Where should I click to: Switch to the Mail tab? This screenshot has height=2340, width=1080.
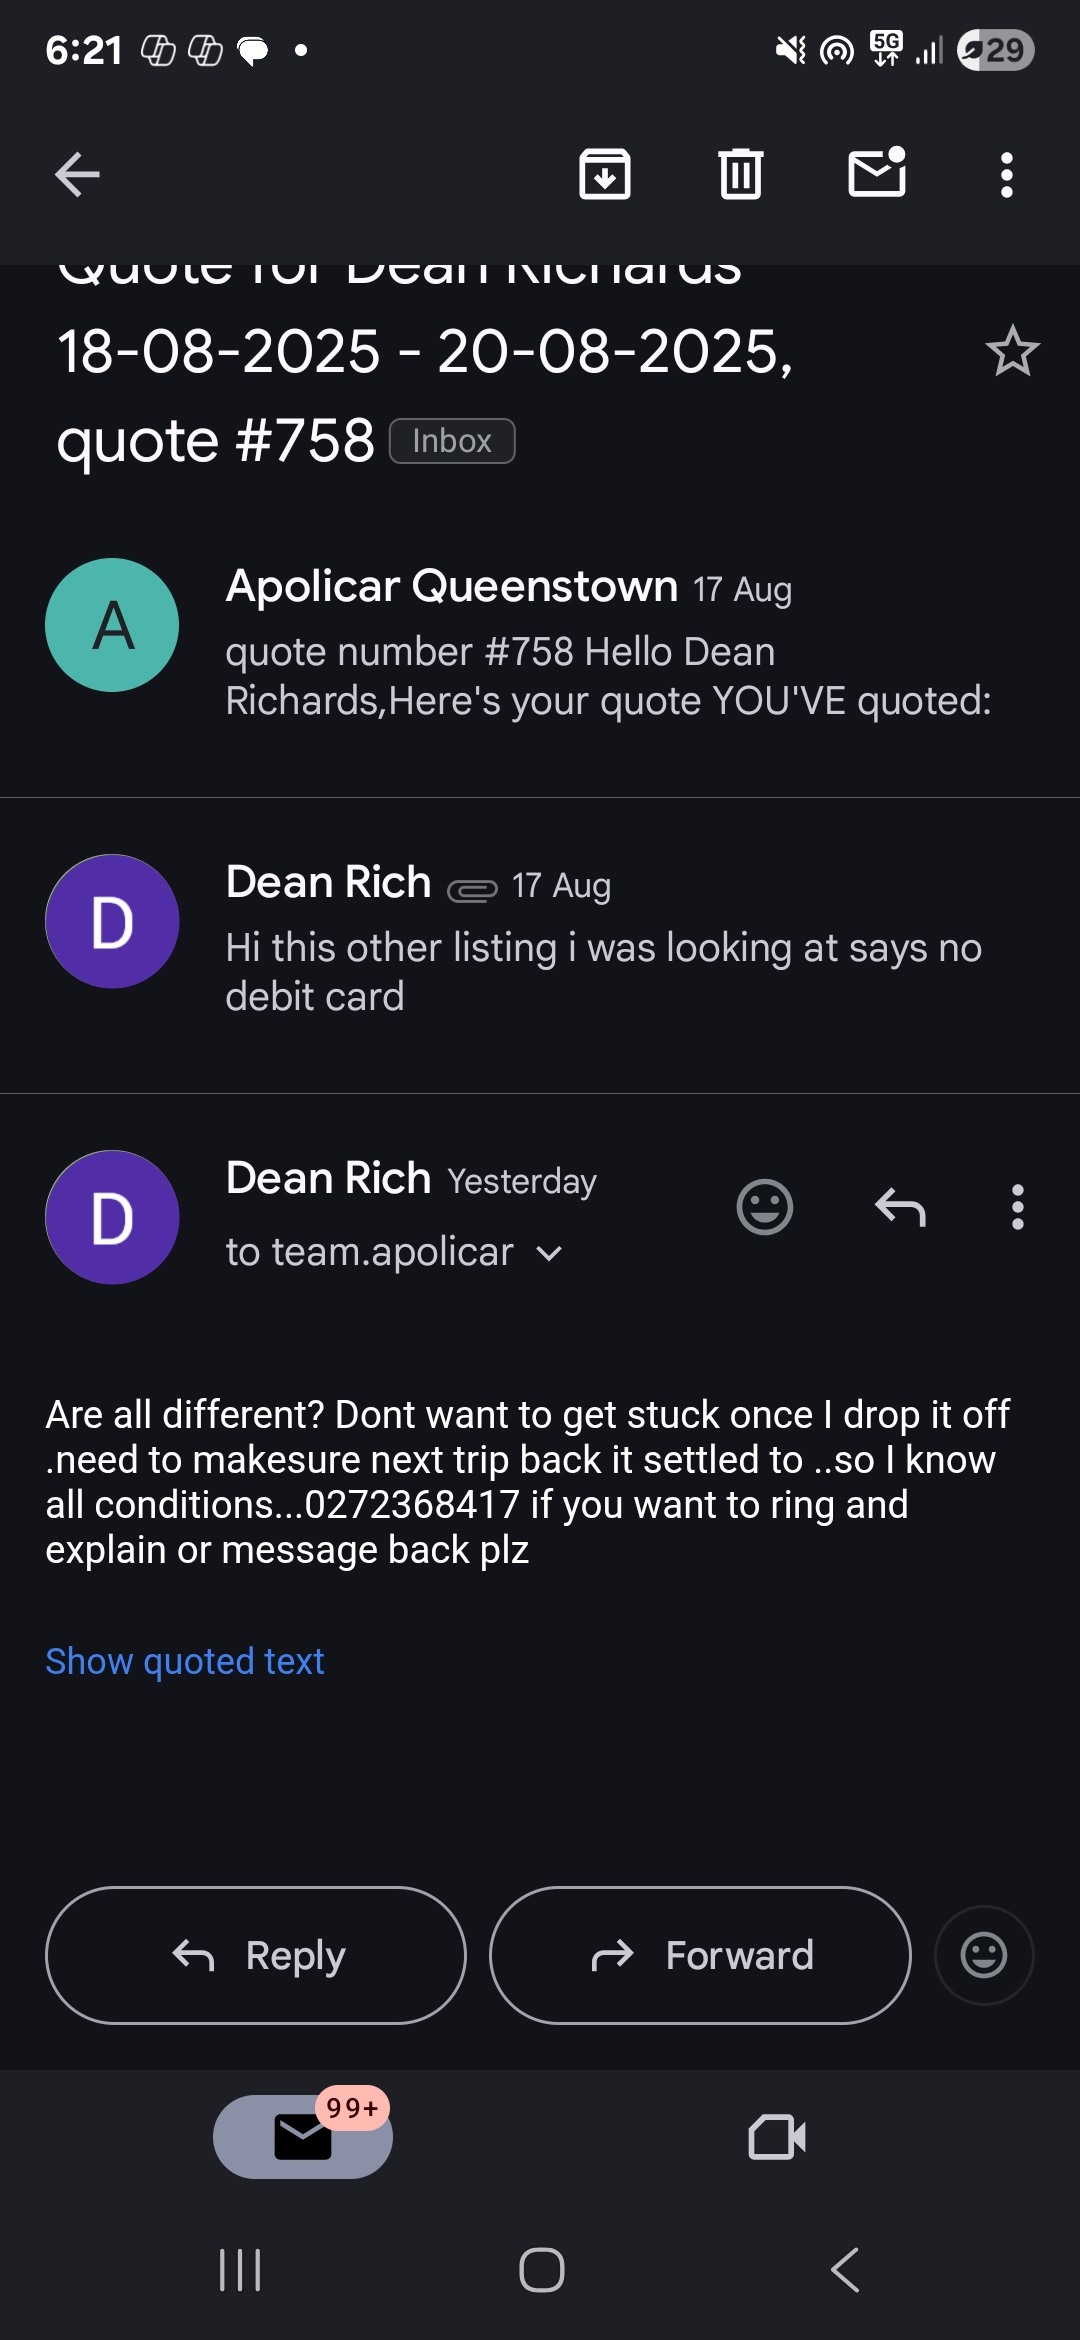(x=303, y=2137)
